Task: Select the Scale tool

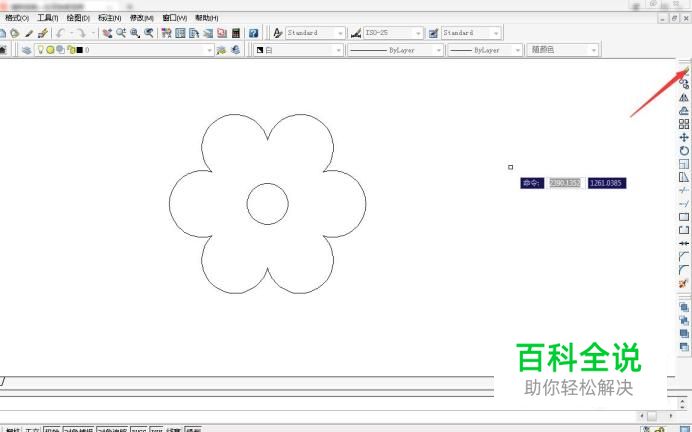Action: [684, 164]
